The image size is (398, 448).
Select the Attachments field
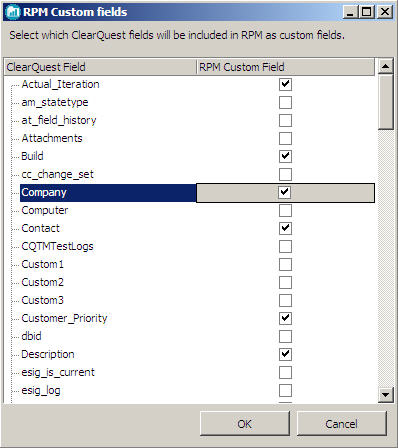(x=52, y=138)
